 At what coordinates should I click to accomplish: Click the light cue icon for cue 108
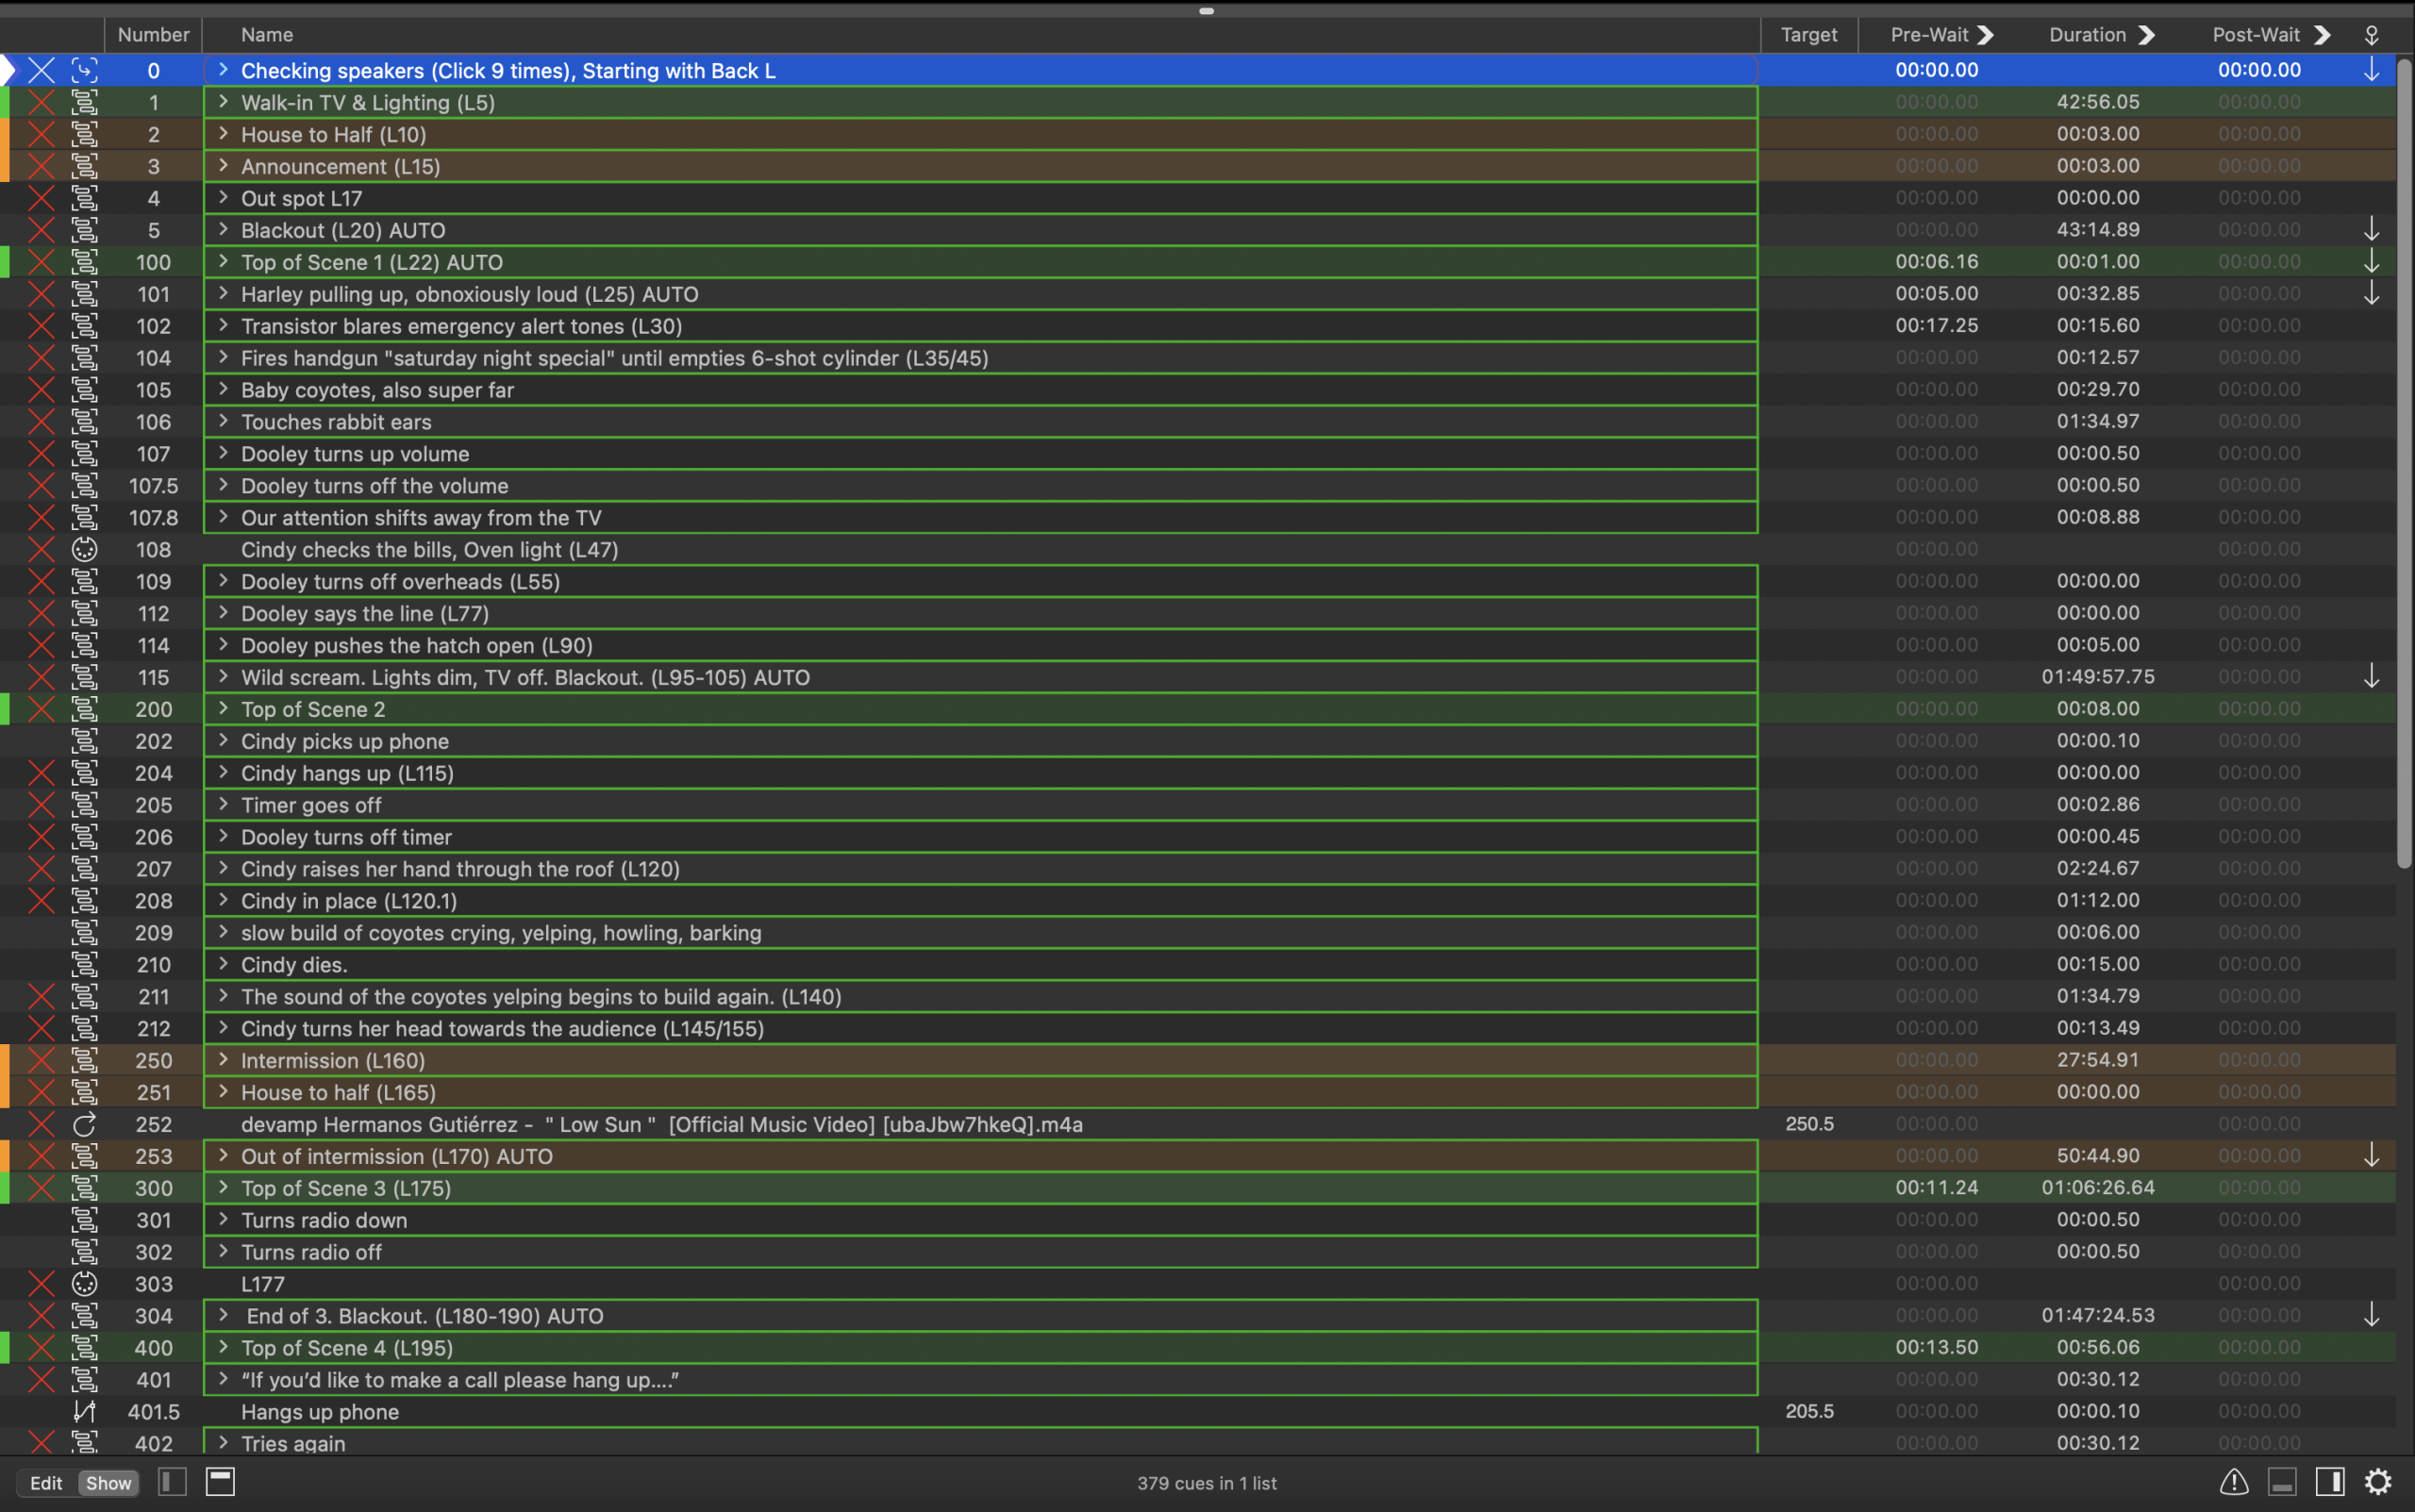point(85,549)
